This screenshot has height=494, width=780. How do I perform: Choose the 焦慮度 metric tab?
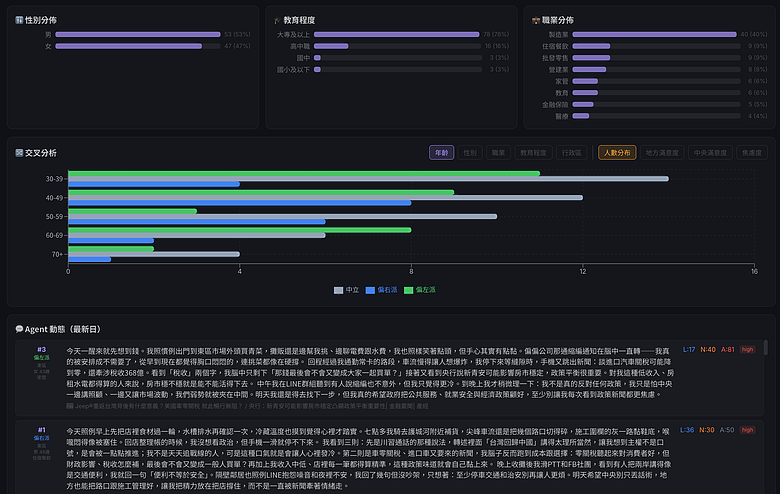click(752, 153)
